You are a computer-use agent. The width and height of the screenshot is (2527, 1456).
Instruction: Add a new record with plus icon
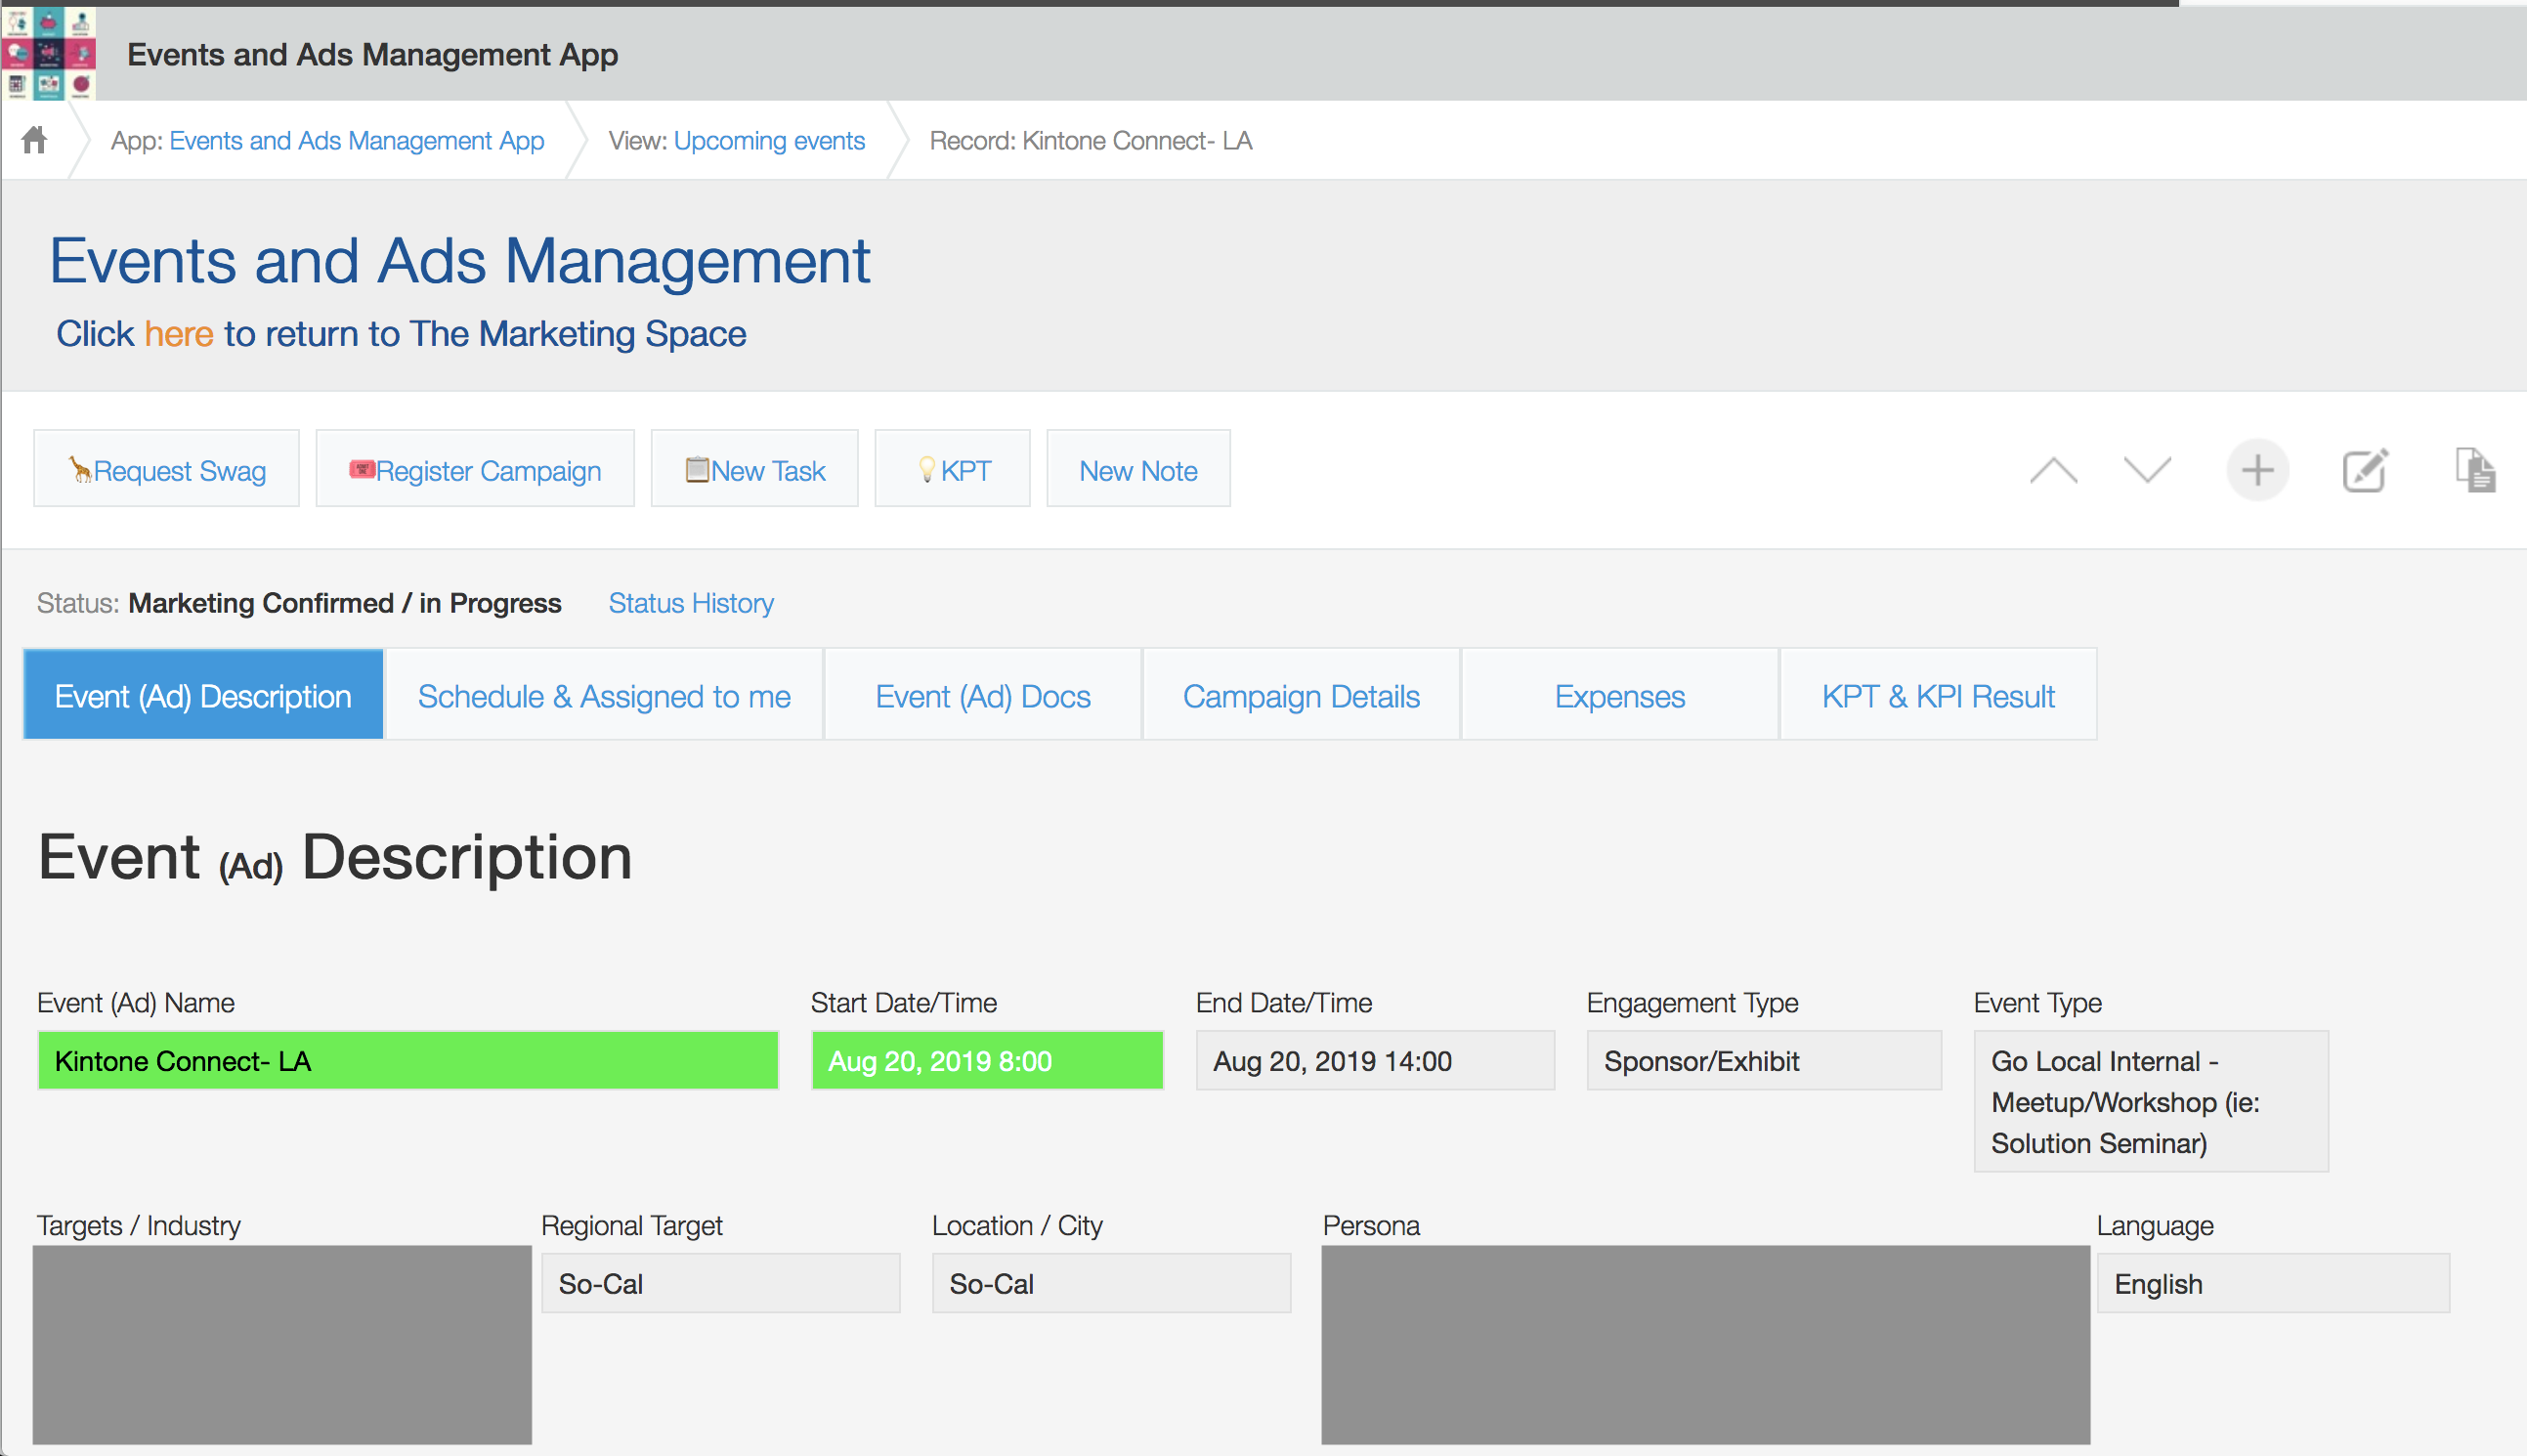point(2257,470)
